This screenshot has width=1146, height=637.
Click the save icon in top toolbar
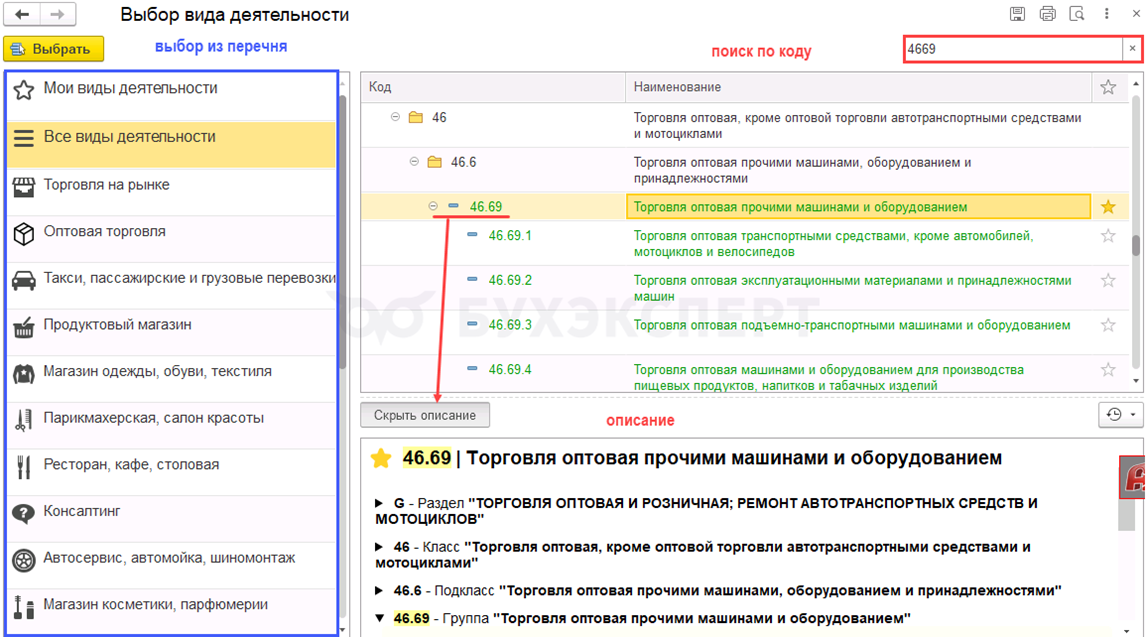pos(1017,14)
